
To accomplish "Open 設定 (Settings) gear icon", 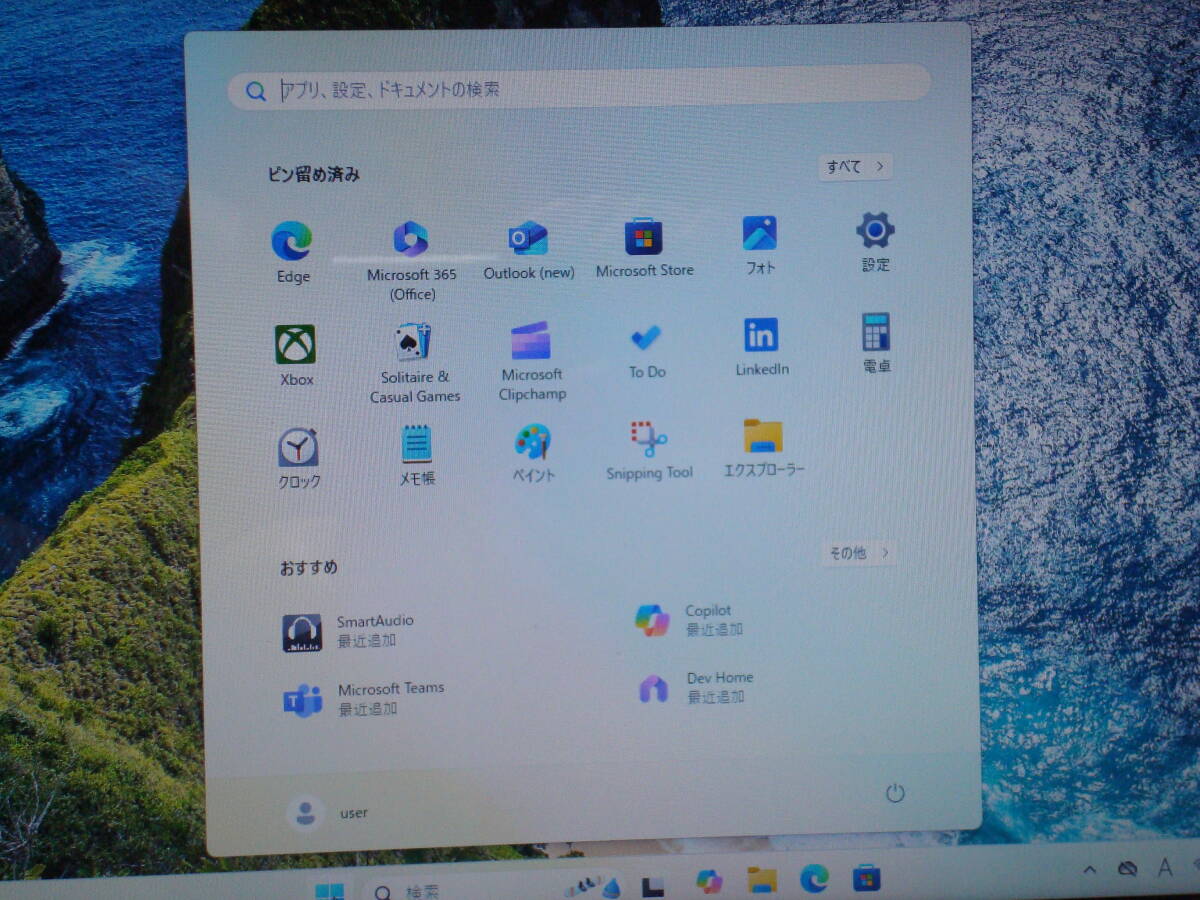I will (x=875, y=242).
